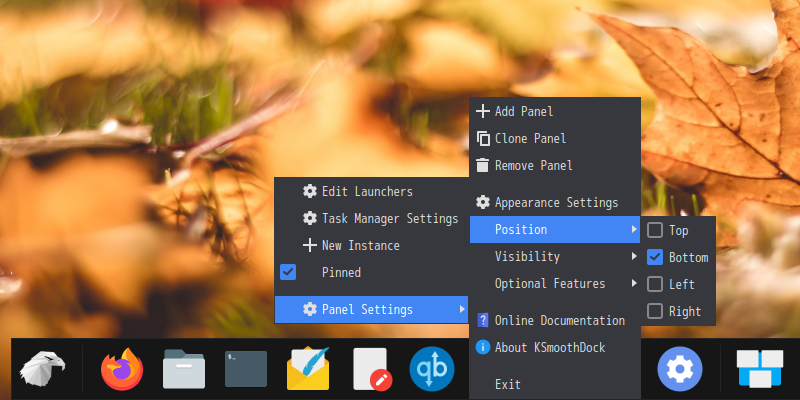This screenshot has width=800, height=400.
Task: Open Task Manager Settings entry
Action: click(371, 218)
